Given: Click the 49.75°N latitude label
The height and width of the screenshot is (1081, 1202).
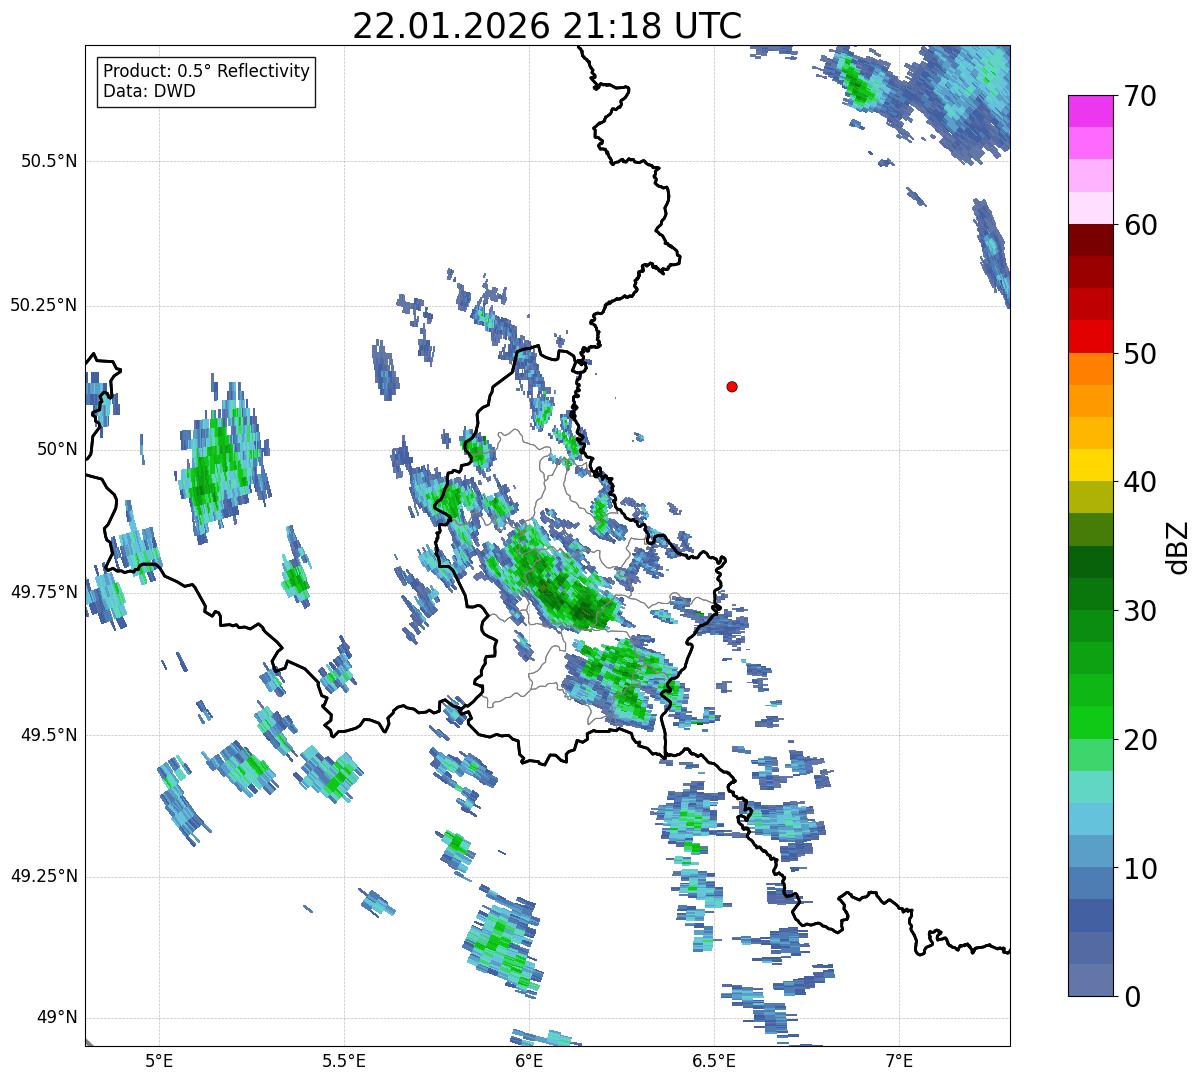Looking at the screenshot, I should coord(43,592).
